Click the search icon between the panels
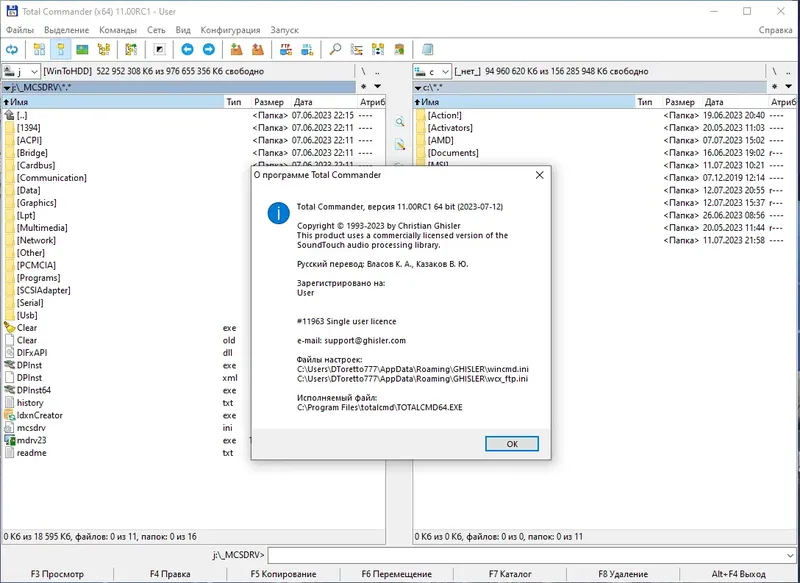Screen dimensions: 800x583 pos(400,122)
